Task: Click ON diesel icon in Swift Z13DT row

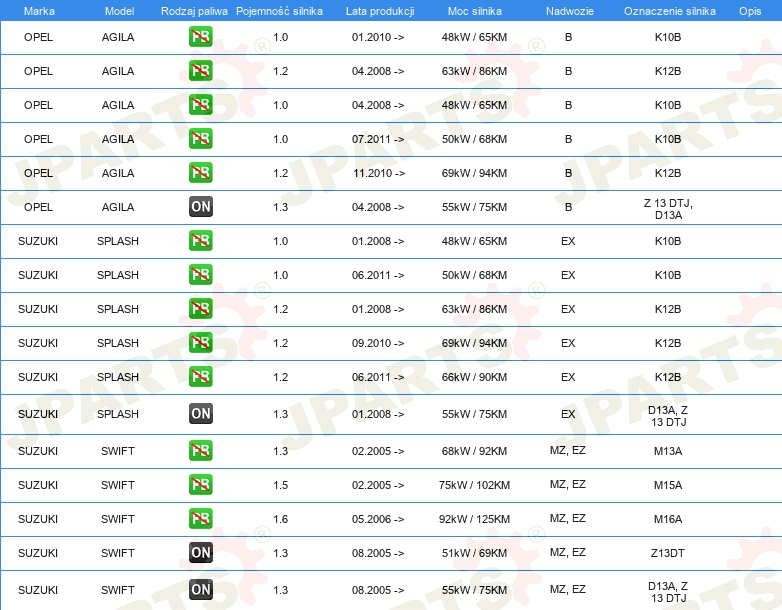Action: (200, 553)
